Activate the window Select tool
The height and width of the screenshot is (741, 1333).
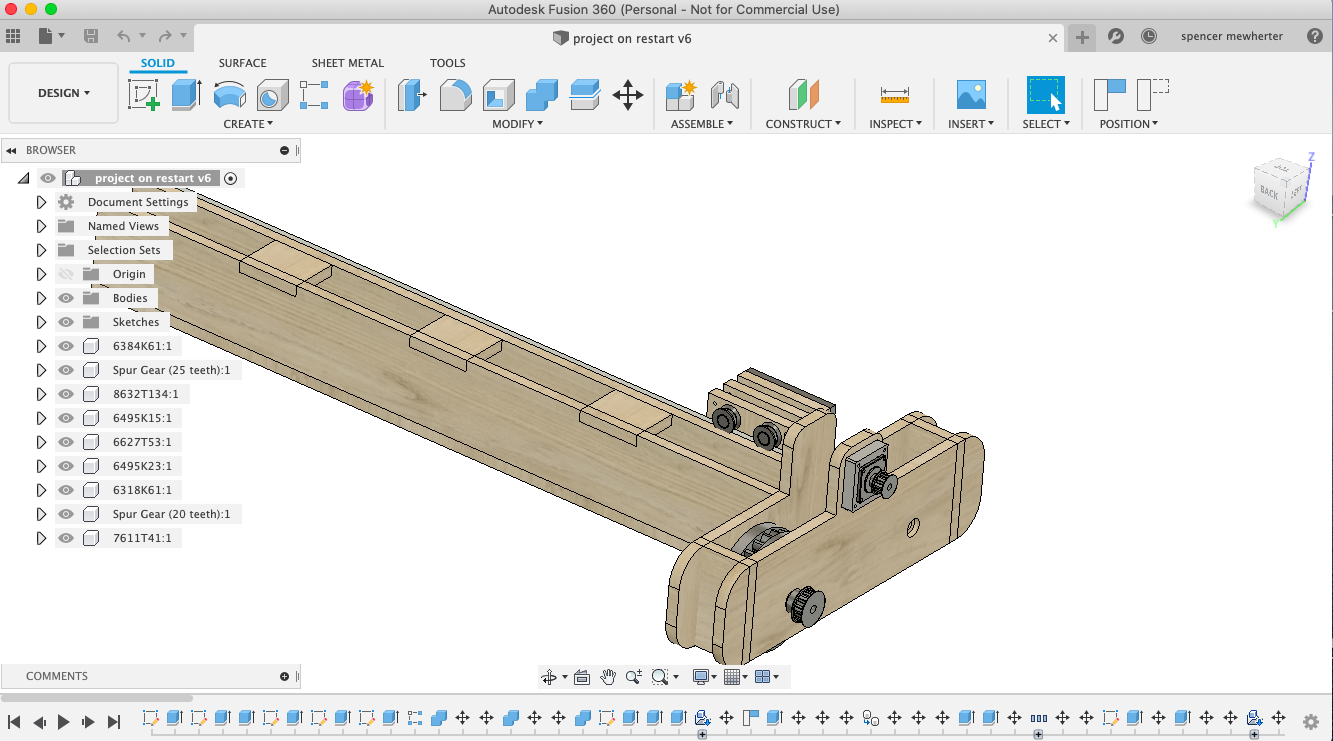[1046, 95]
